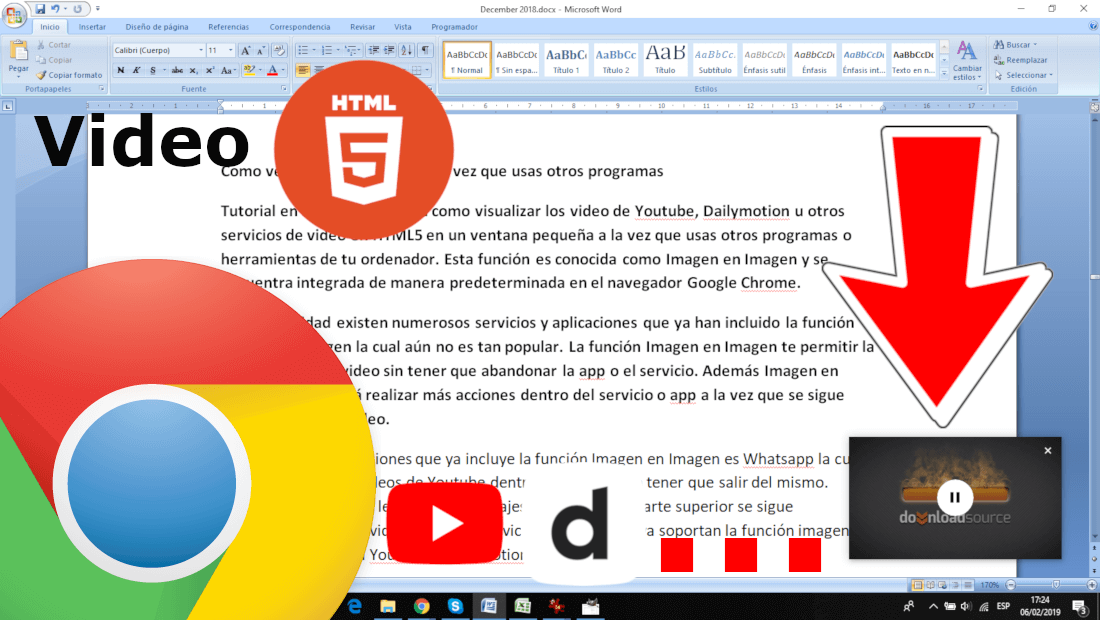This screenshot has height=620, width=1100.
Task: Pause the picture-in-picture video
Action: 954,497
